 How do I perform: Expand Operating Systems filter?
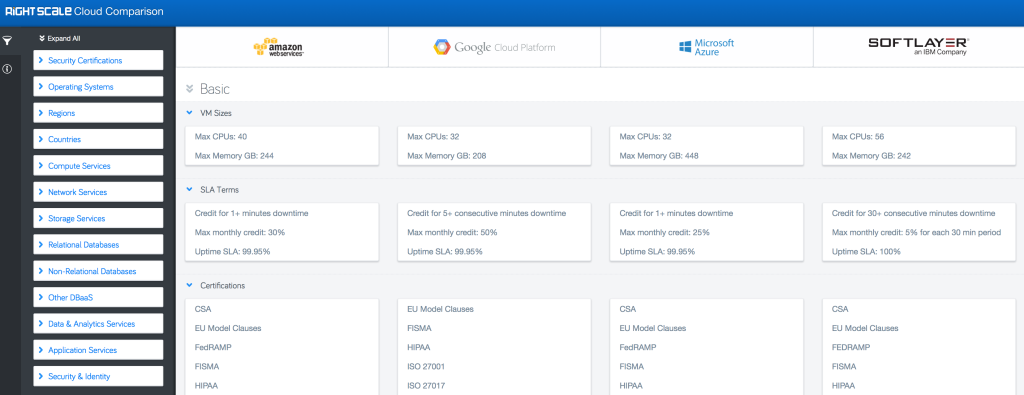tap(98, 87)
